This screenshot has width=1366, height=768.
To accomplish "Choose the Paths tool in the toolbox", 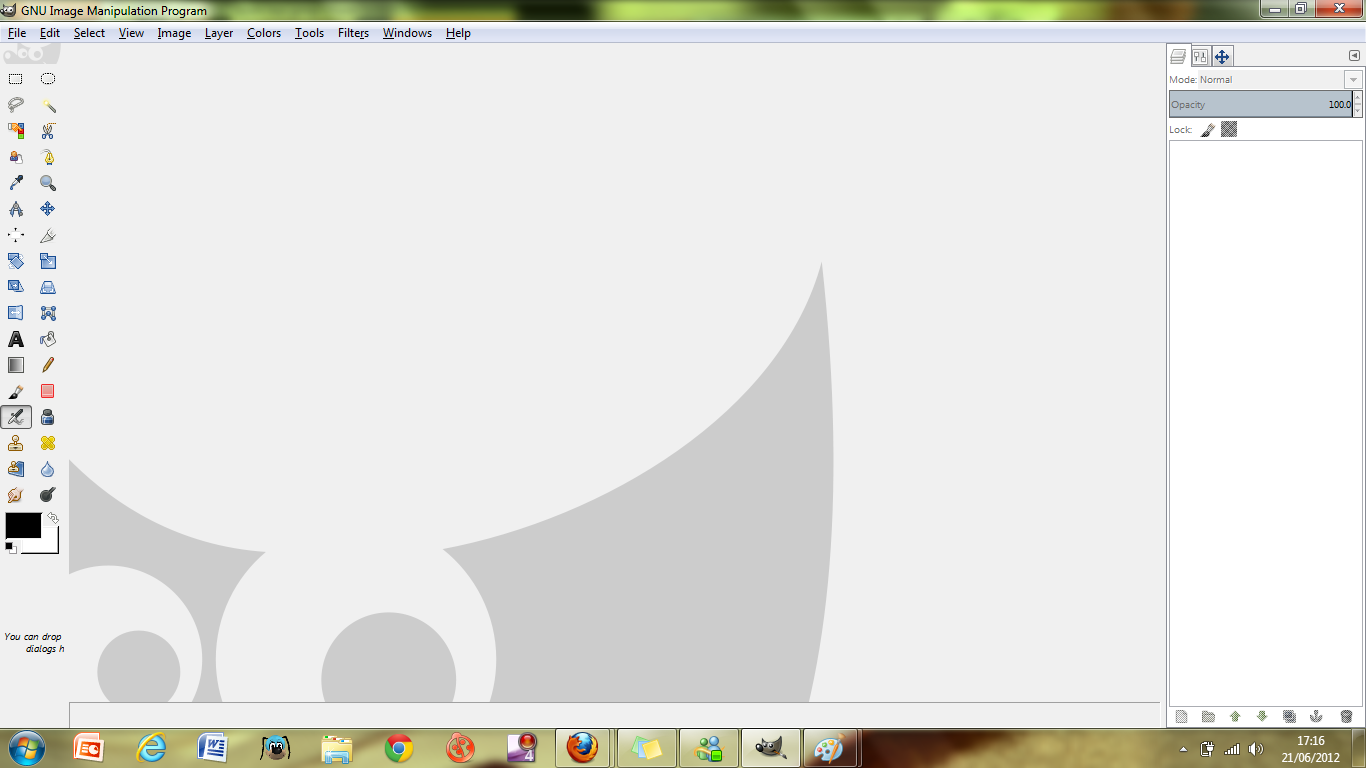I will tap(48, 157).
